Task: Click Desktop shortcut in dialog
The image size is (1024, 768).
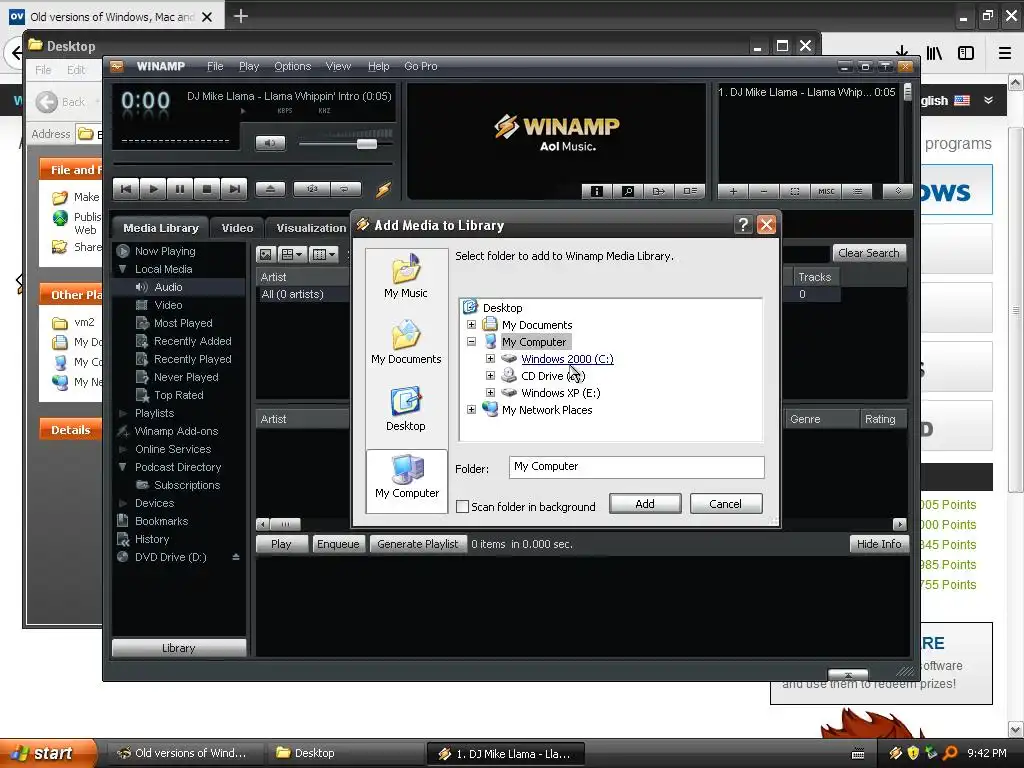Action: click(x=406, y=409)
